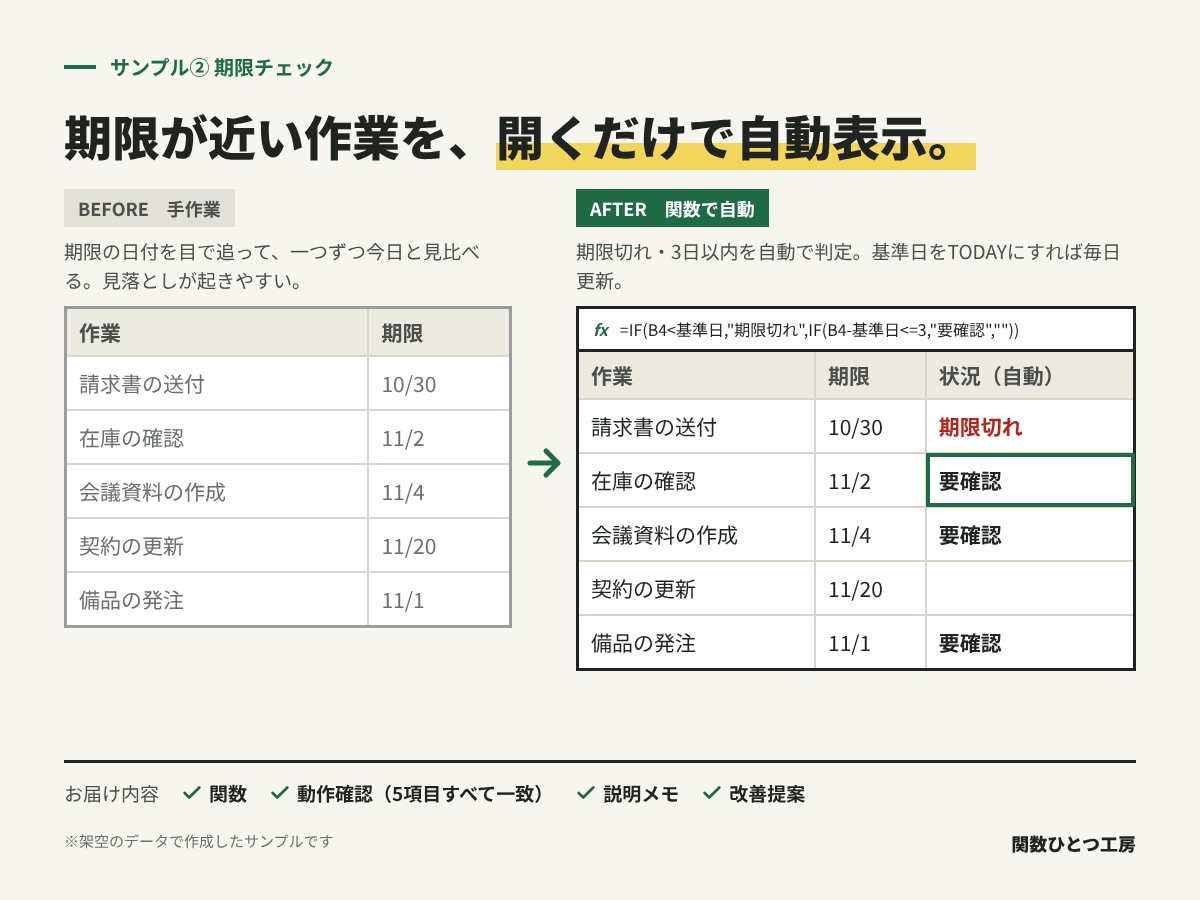
Task: Click the ※架空のデータ footnote text
Action: point(199,841)
